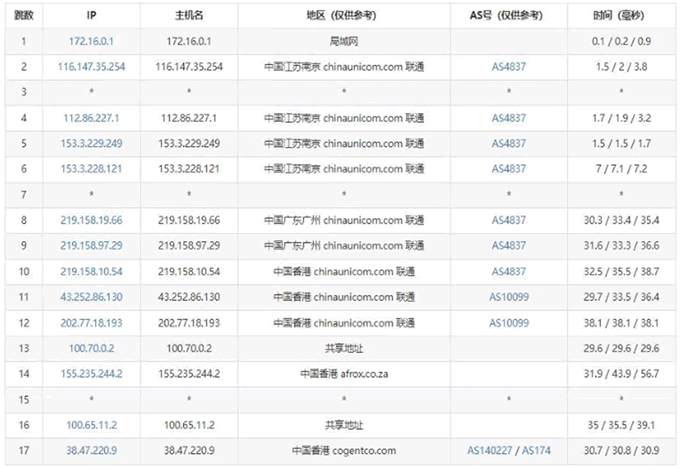Click the 主机名 column header
The image size is (680, 468).
tap(189, 16)
